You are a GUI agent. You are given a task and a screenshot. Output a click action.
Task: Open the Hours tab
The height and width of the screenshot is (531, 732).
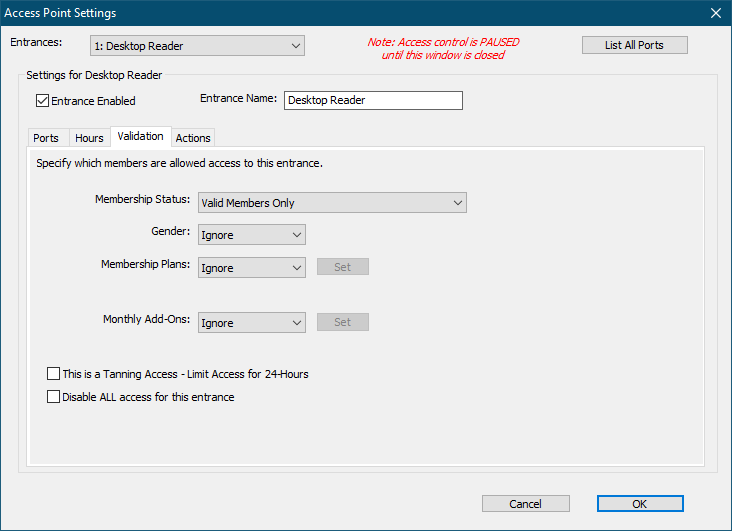click(89, 138)
